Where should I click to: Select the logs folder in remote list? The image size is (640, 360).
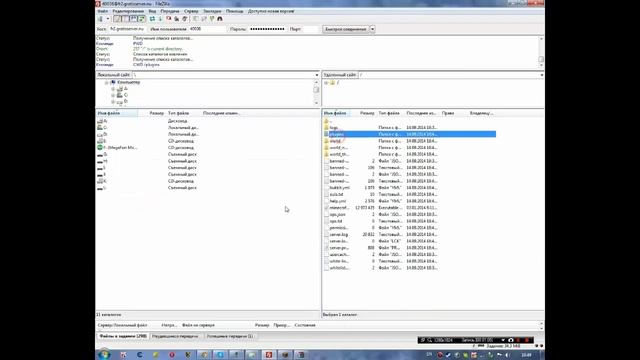pyautogui.click(x=409, y=128)
